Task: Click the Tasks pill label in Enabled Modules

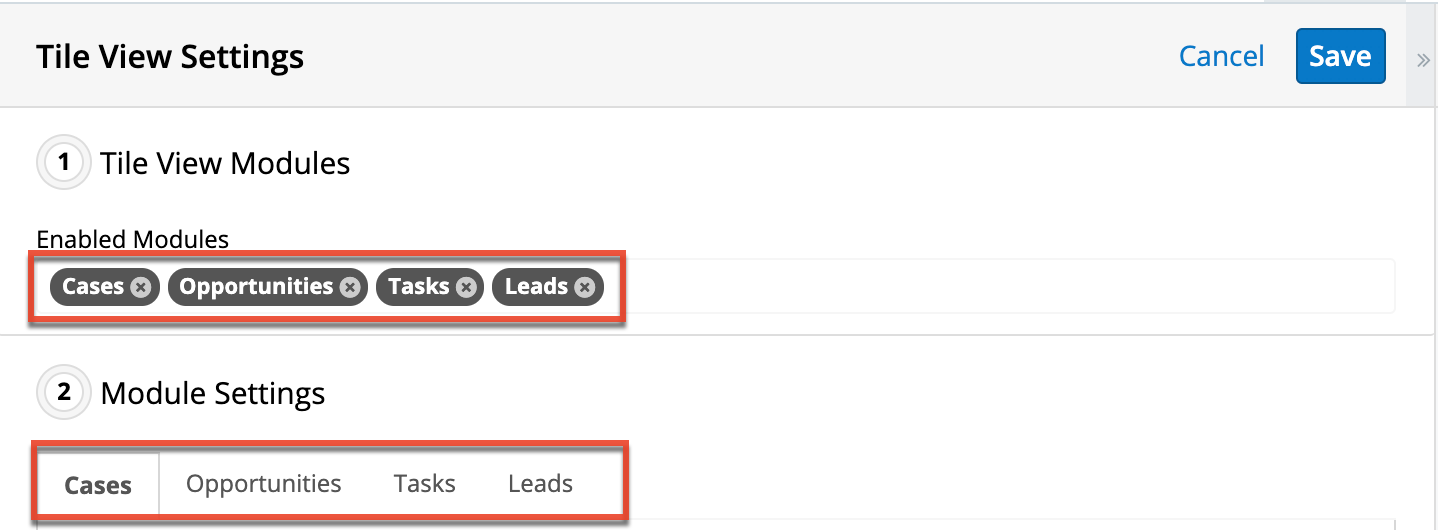Action: [x=419, y=287]
